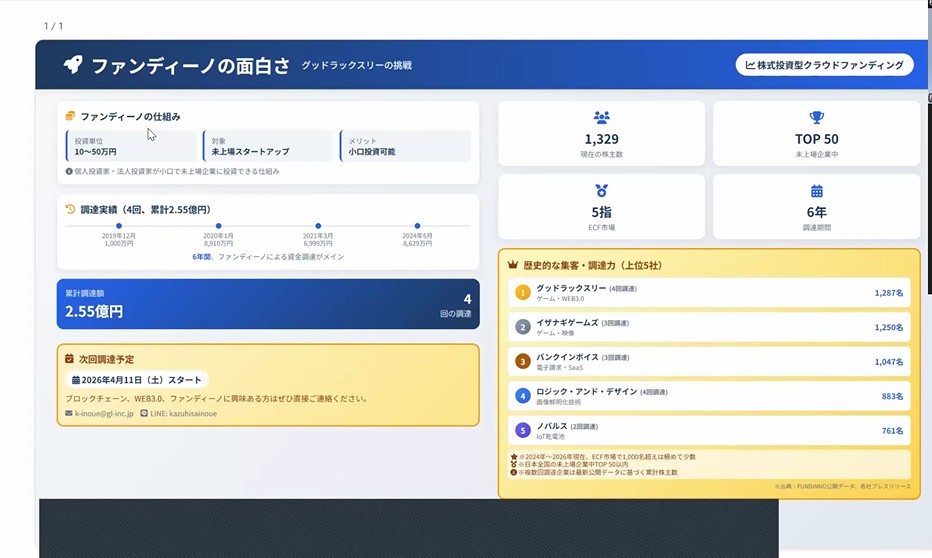The image size is (932, 558).
Task: Click the rank 2 grey badge
Action: tap(522, 327)
